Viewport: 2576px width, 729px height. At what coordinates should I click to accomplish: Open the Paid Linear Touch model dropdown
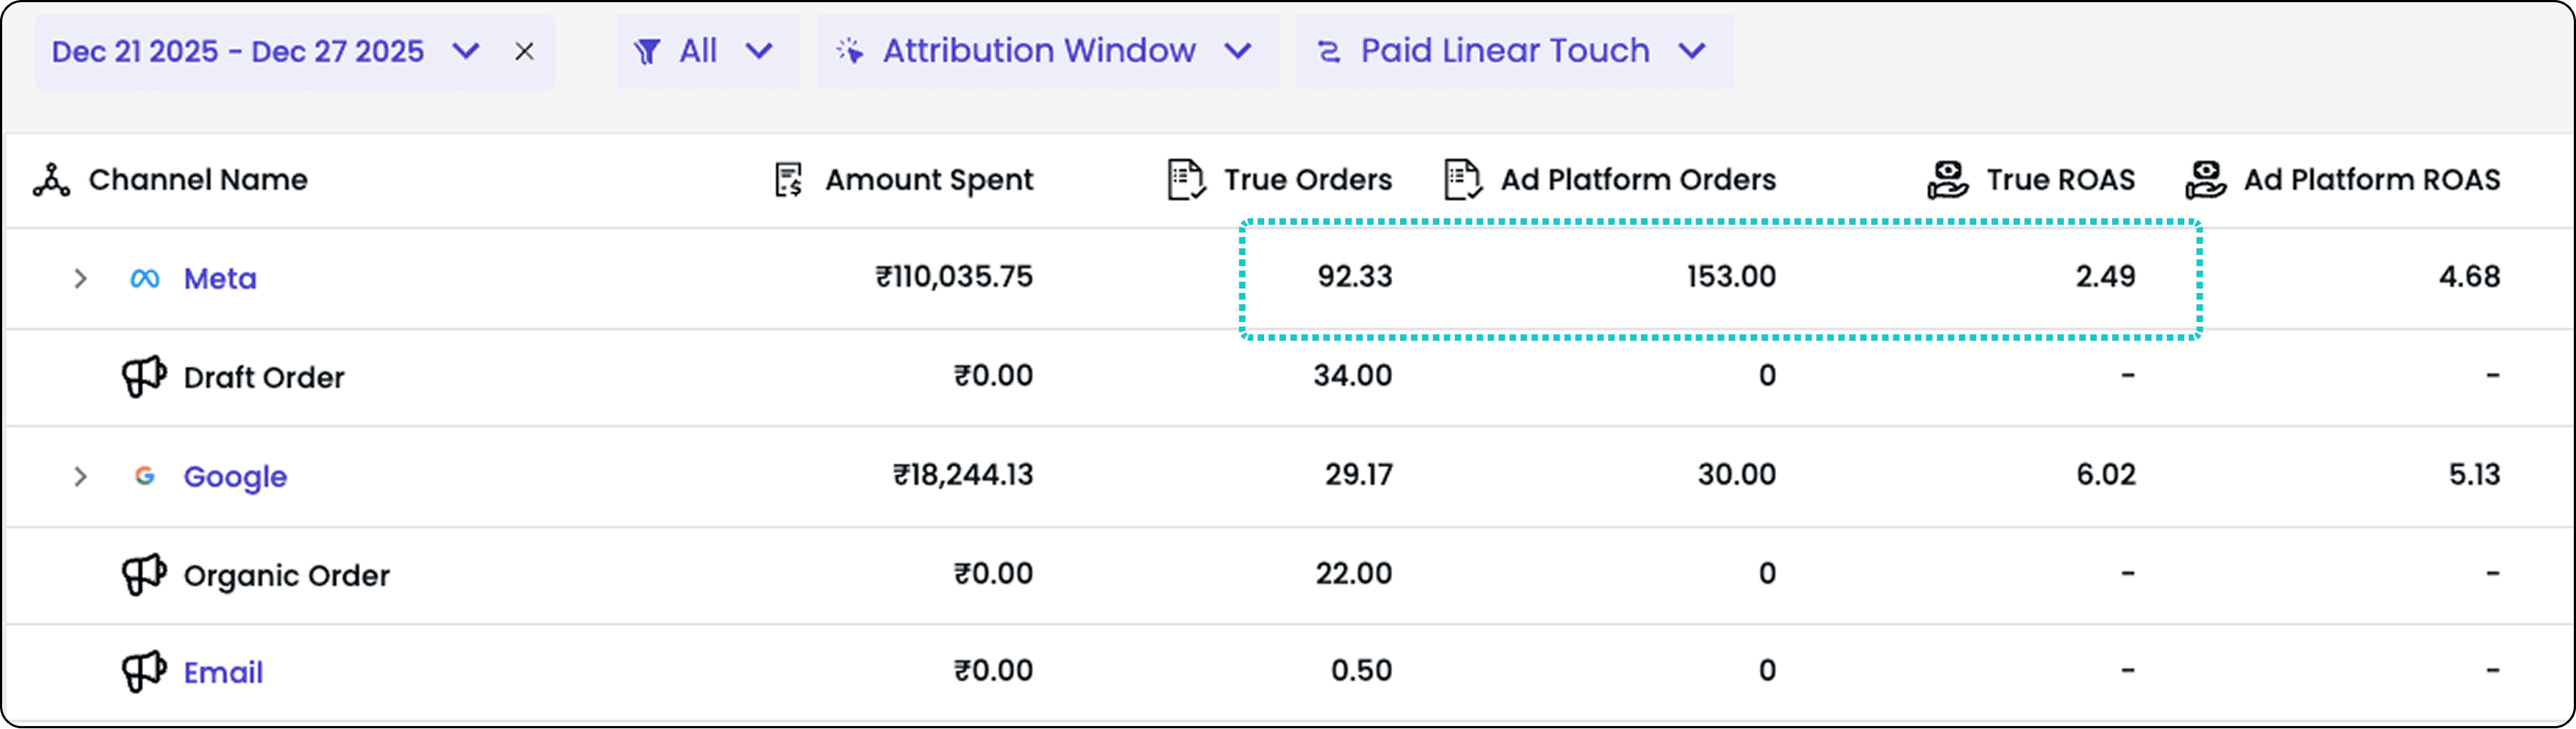[x=1514, y=51]
